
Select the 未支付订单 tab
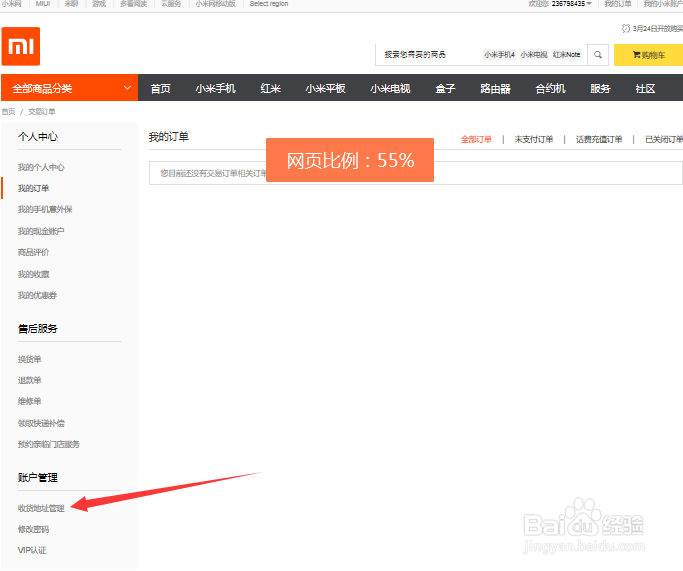tap(534, 139)
